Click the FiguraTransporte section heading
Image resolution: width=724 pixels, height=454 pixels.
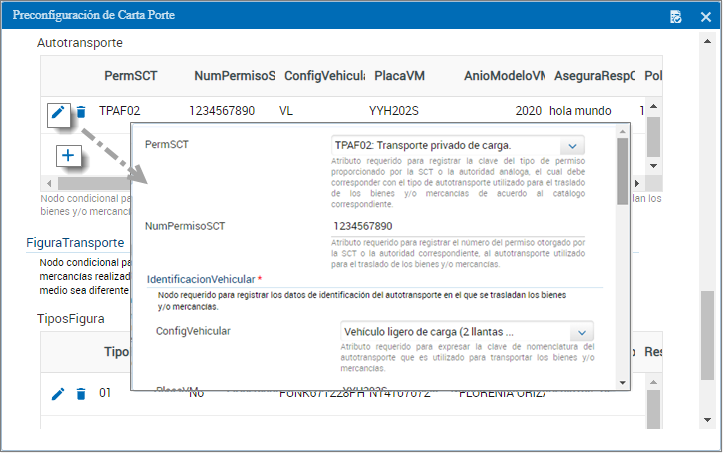click(x=75, y=243)
